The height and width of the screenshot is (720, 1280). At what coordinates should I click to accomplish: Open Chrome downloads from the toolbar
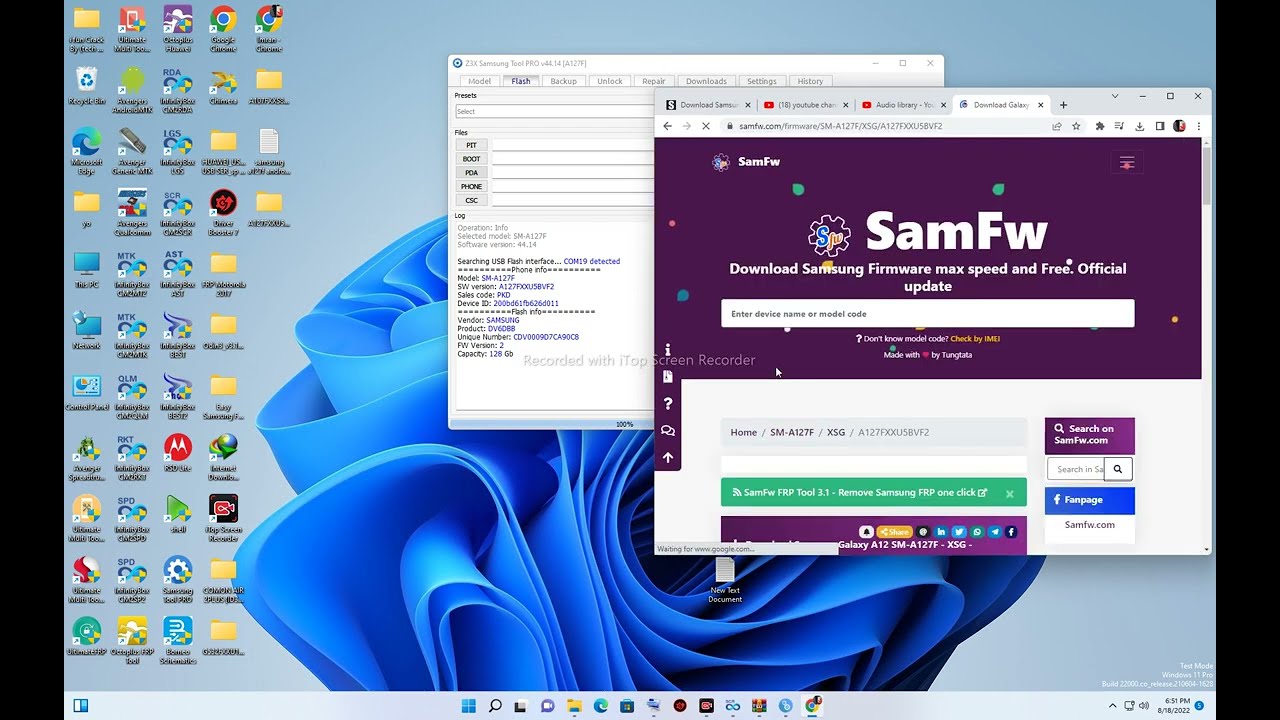click(x=1139, y=126)
